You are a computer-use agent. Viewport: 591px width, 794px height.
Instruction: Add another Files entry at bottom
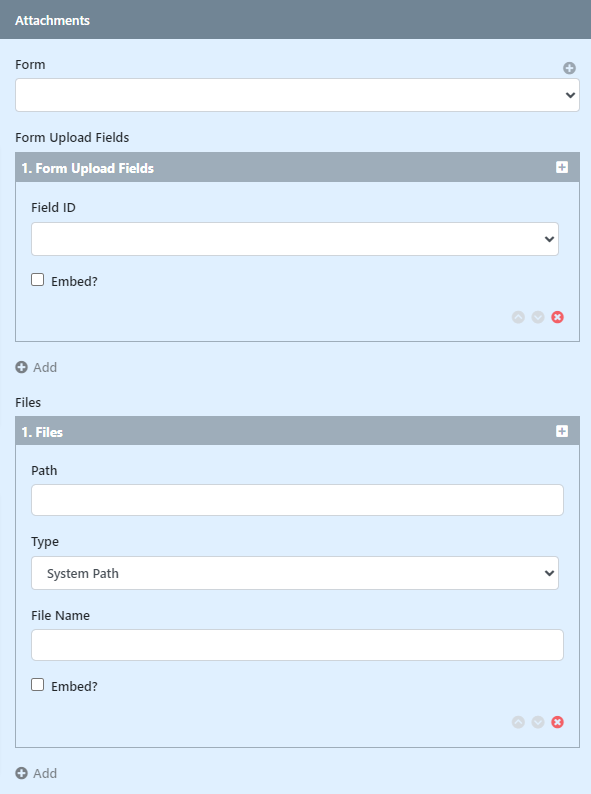[x=36, y=773]
